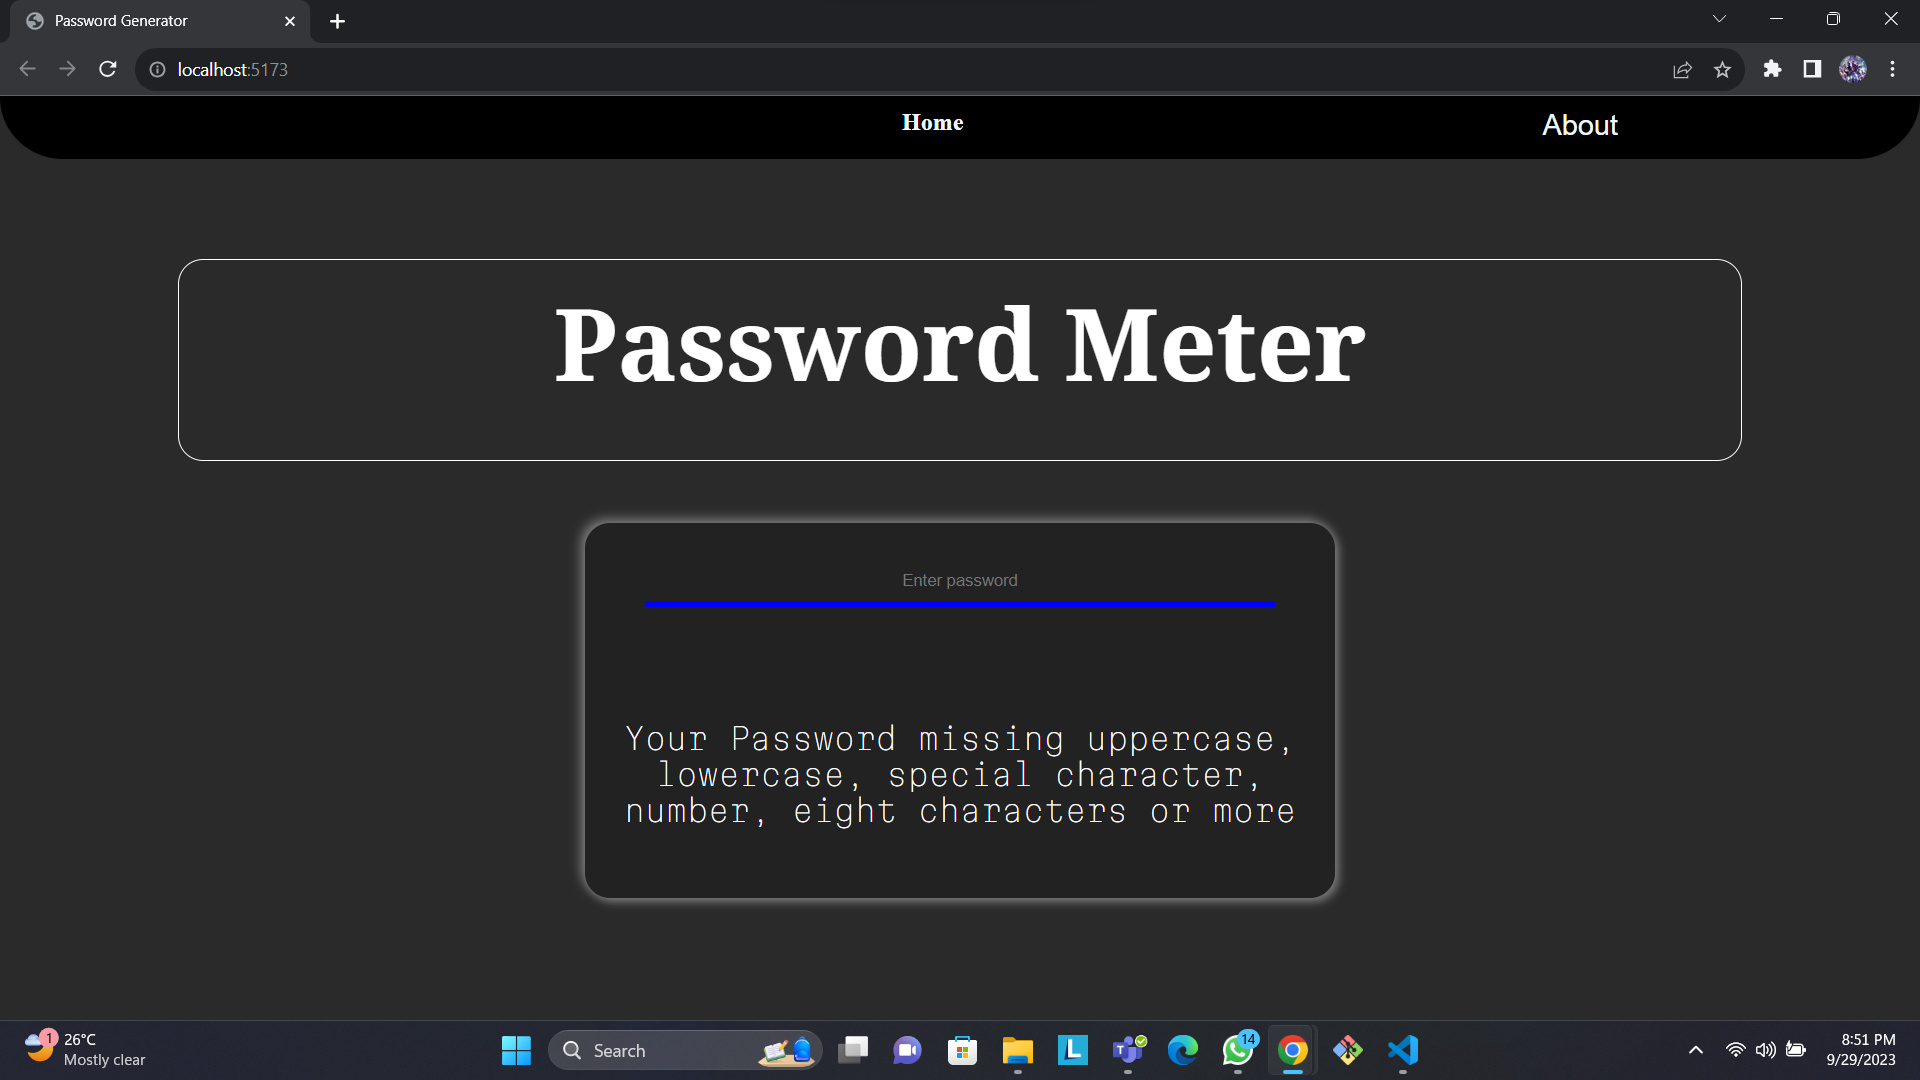
Task: Open a new browser tab
Action: pyautogui.click(x=337, y=21)
